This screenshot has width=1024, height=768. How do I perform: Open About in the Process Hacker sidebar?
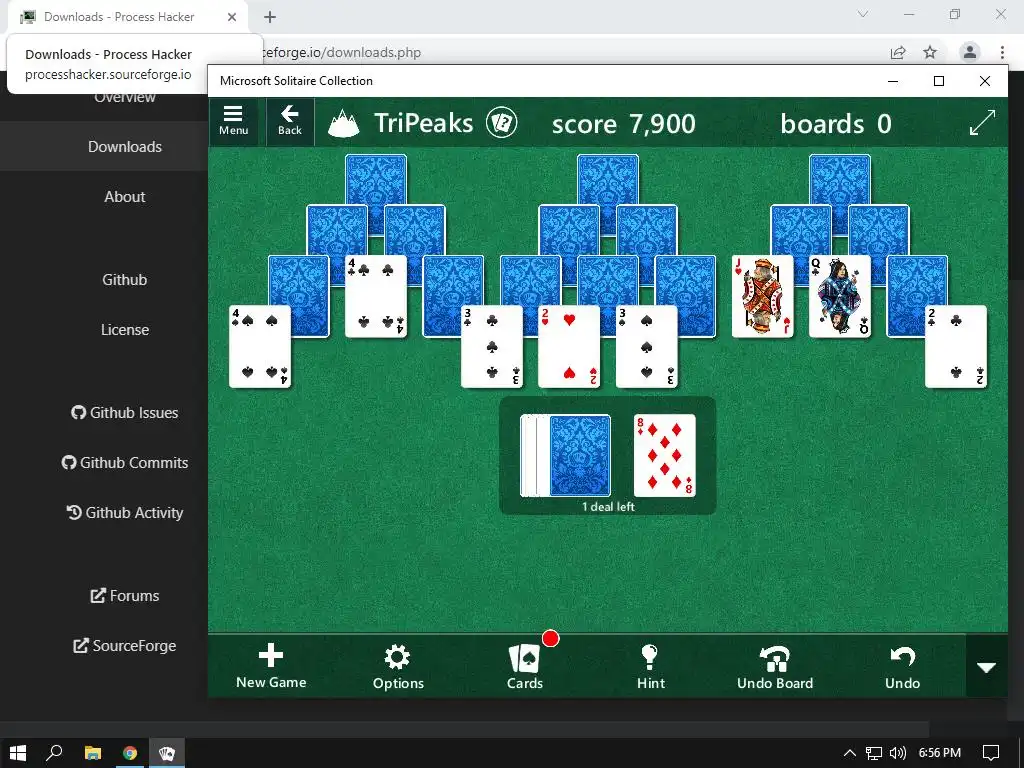125,197
